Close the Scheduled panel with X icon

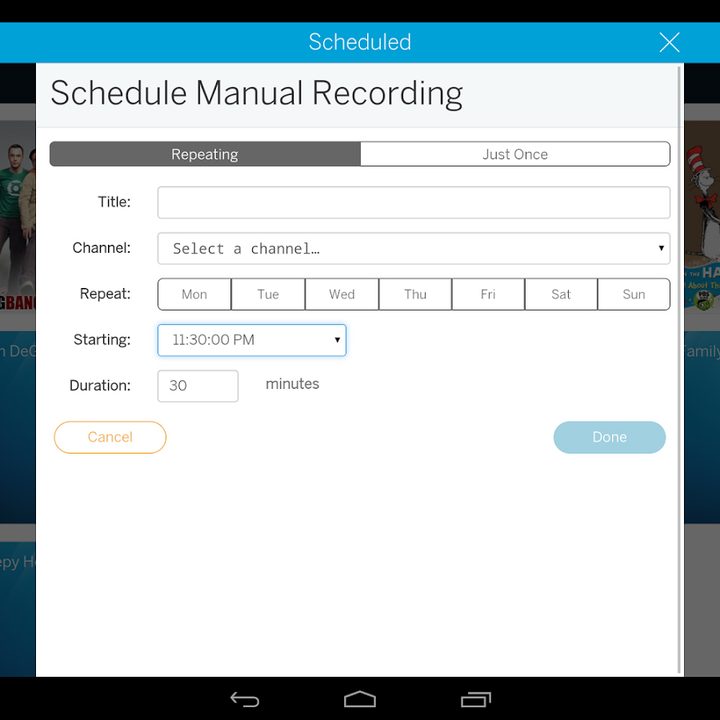pos(669,42)
